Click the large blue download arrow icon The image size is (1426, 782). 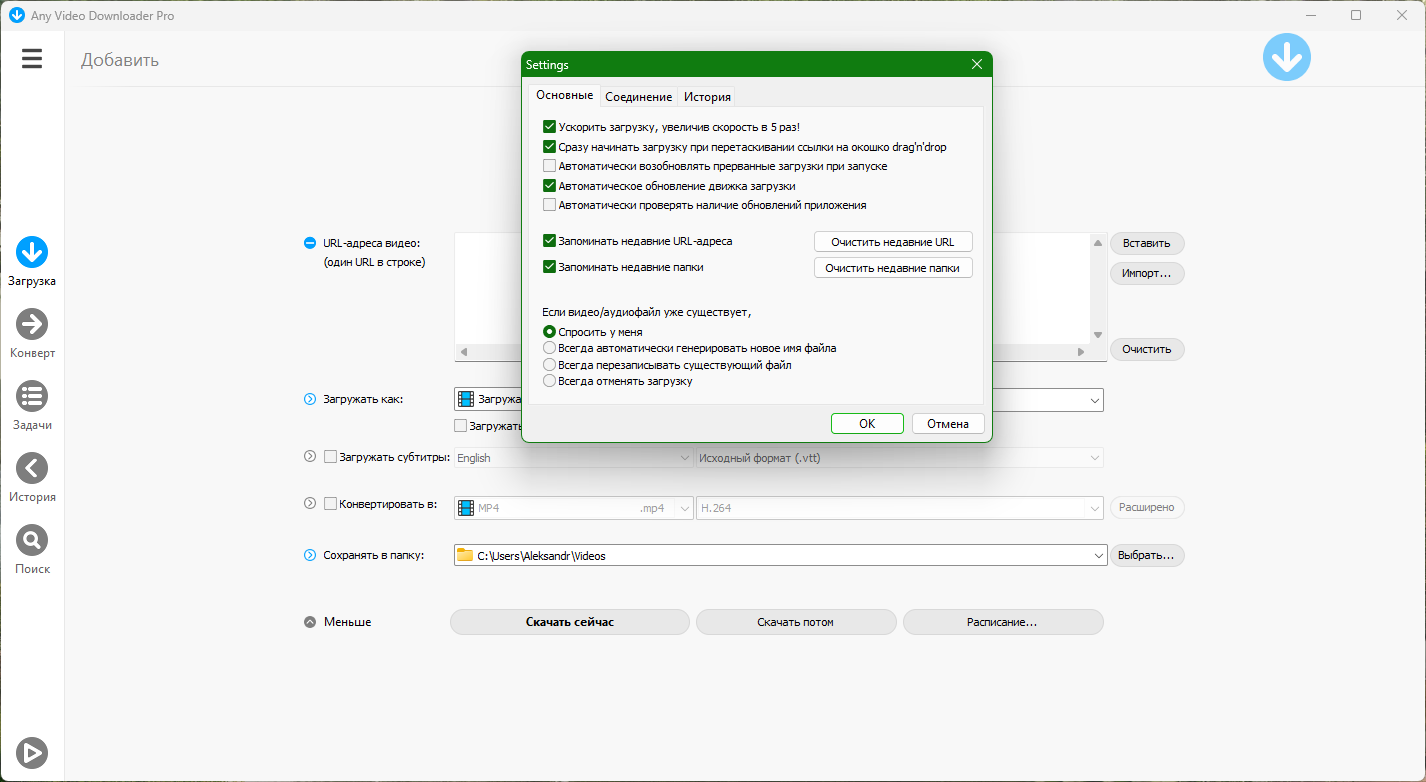[1286, 57]
